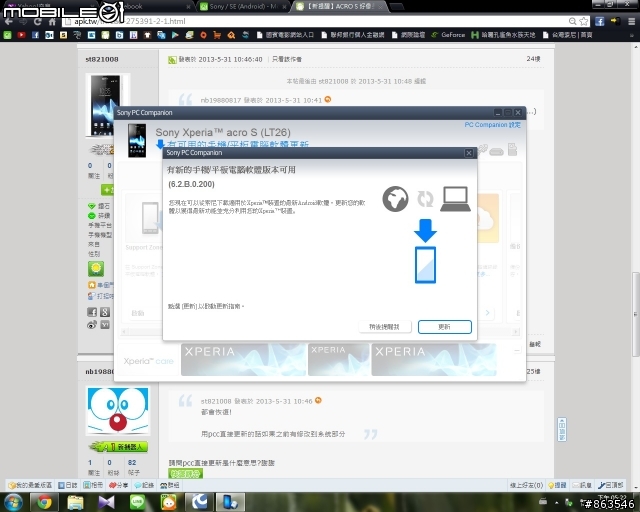Open the GeForce bookmark
This screenshot has height=512, width=640.
448,35
